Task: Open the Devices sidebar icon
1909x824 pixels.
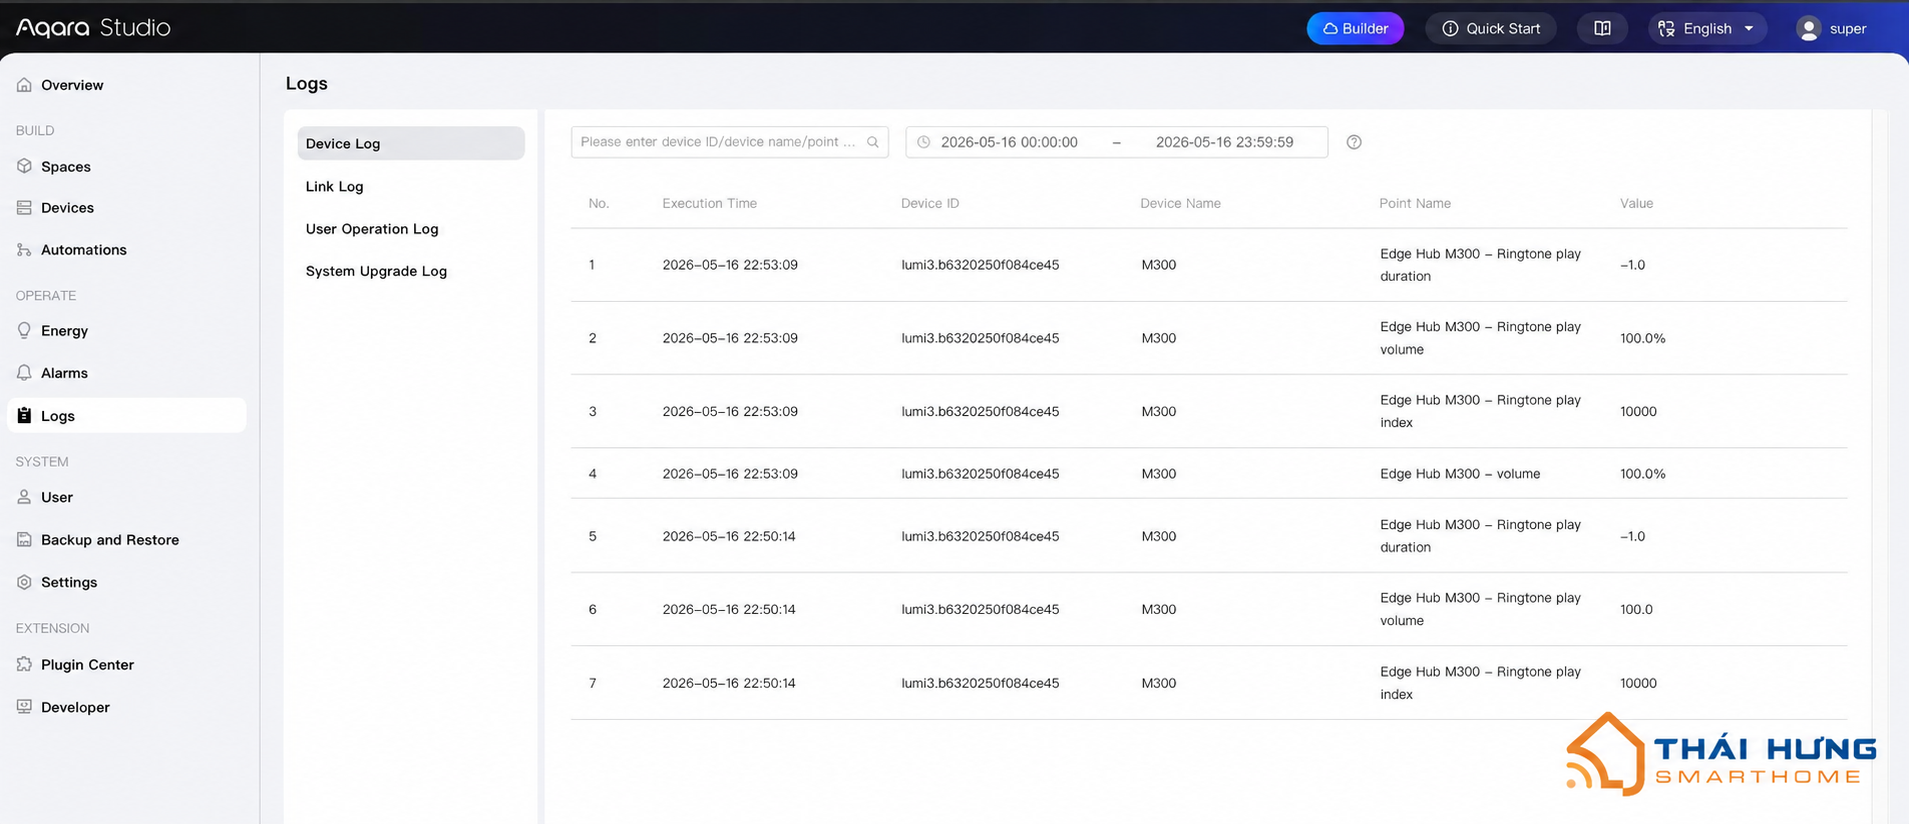Action: [x=24, y=208]
